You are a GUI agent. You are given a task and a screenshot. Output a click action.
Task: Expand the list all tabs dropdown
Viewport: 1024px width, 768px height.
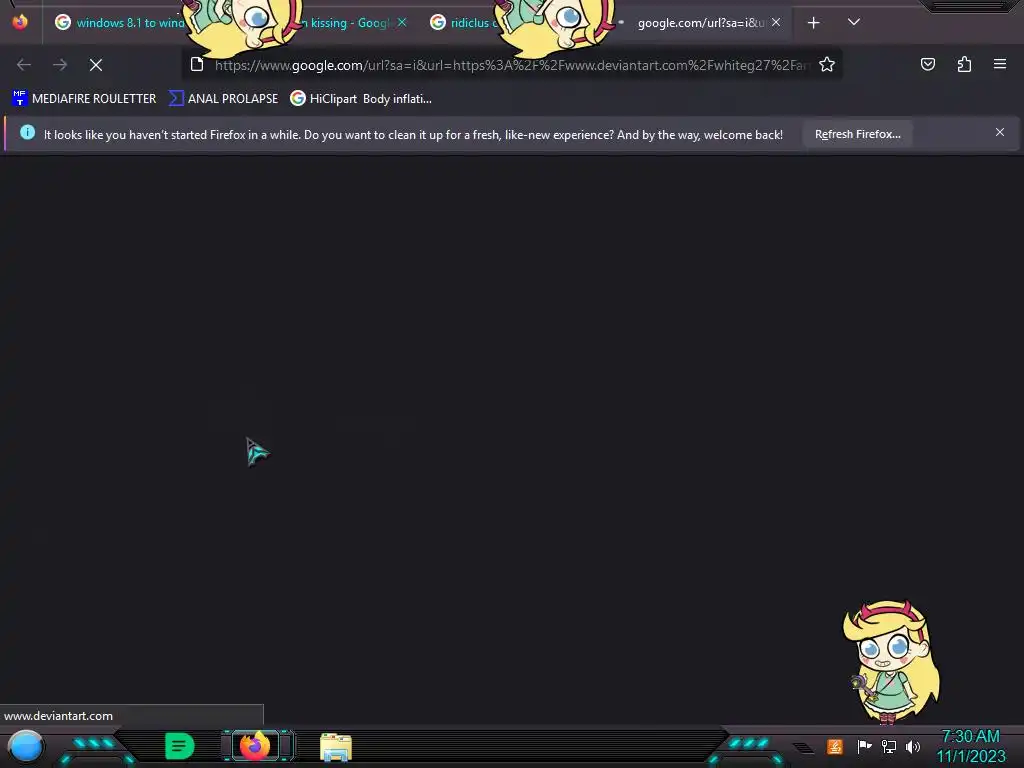click(854, 22)
